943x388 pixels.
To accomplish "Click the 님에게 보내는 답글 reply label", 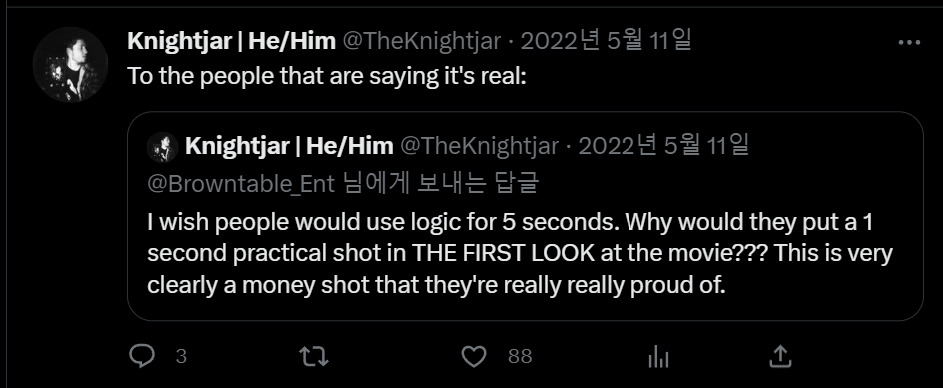I will point(439,184).
